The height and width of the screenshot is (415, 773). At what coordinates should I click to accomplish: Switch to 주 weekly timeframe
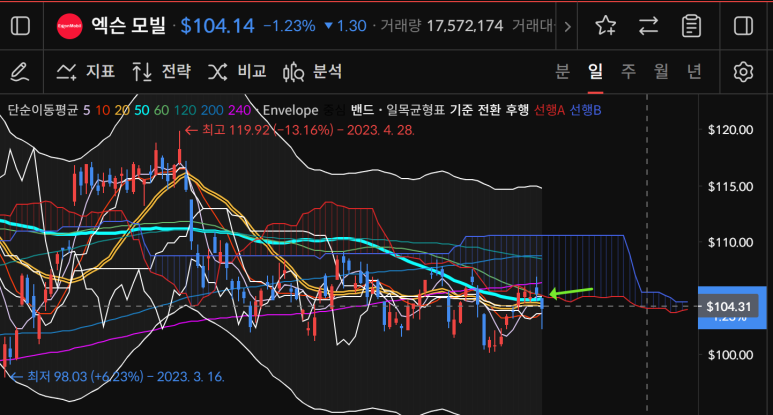[x=628, y=71]
